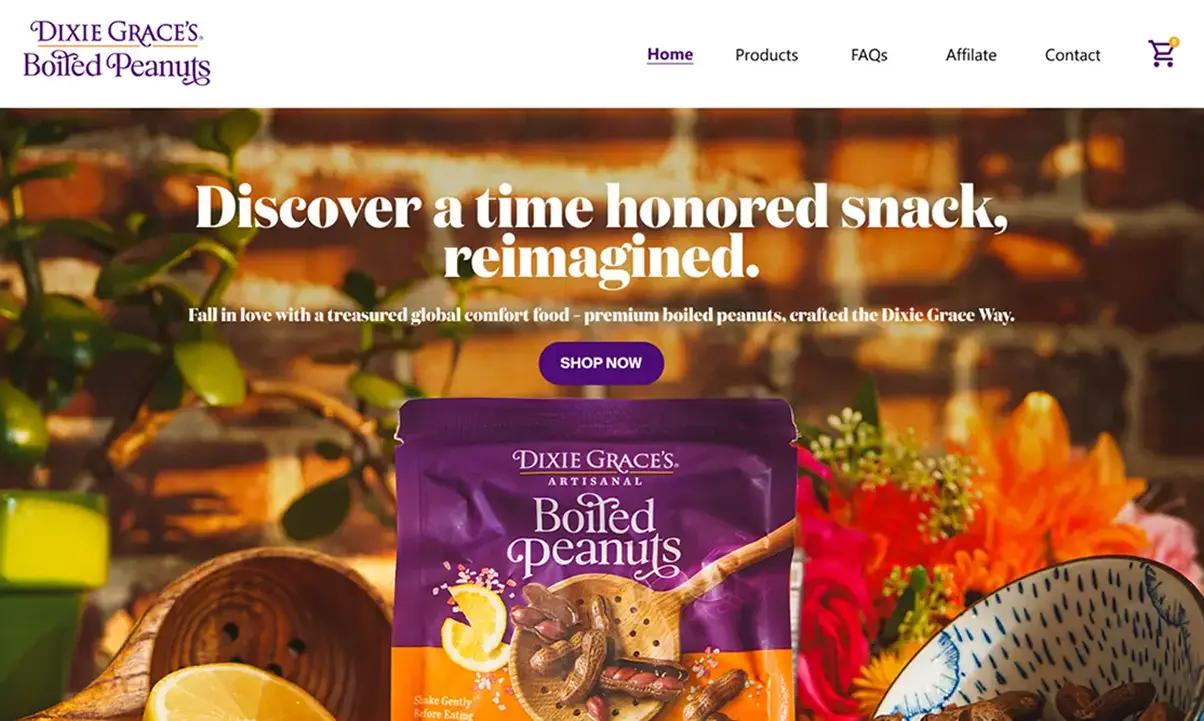This screenshot has width=1204, height=721.
Task: Navigate to FAQs
Action: (x=869, y=55)
